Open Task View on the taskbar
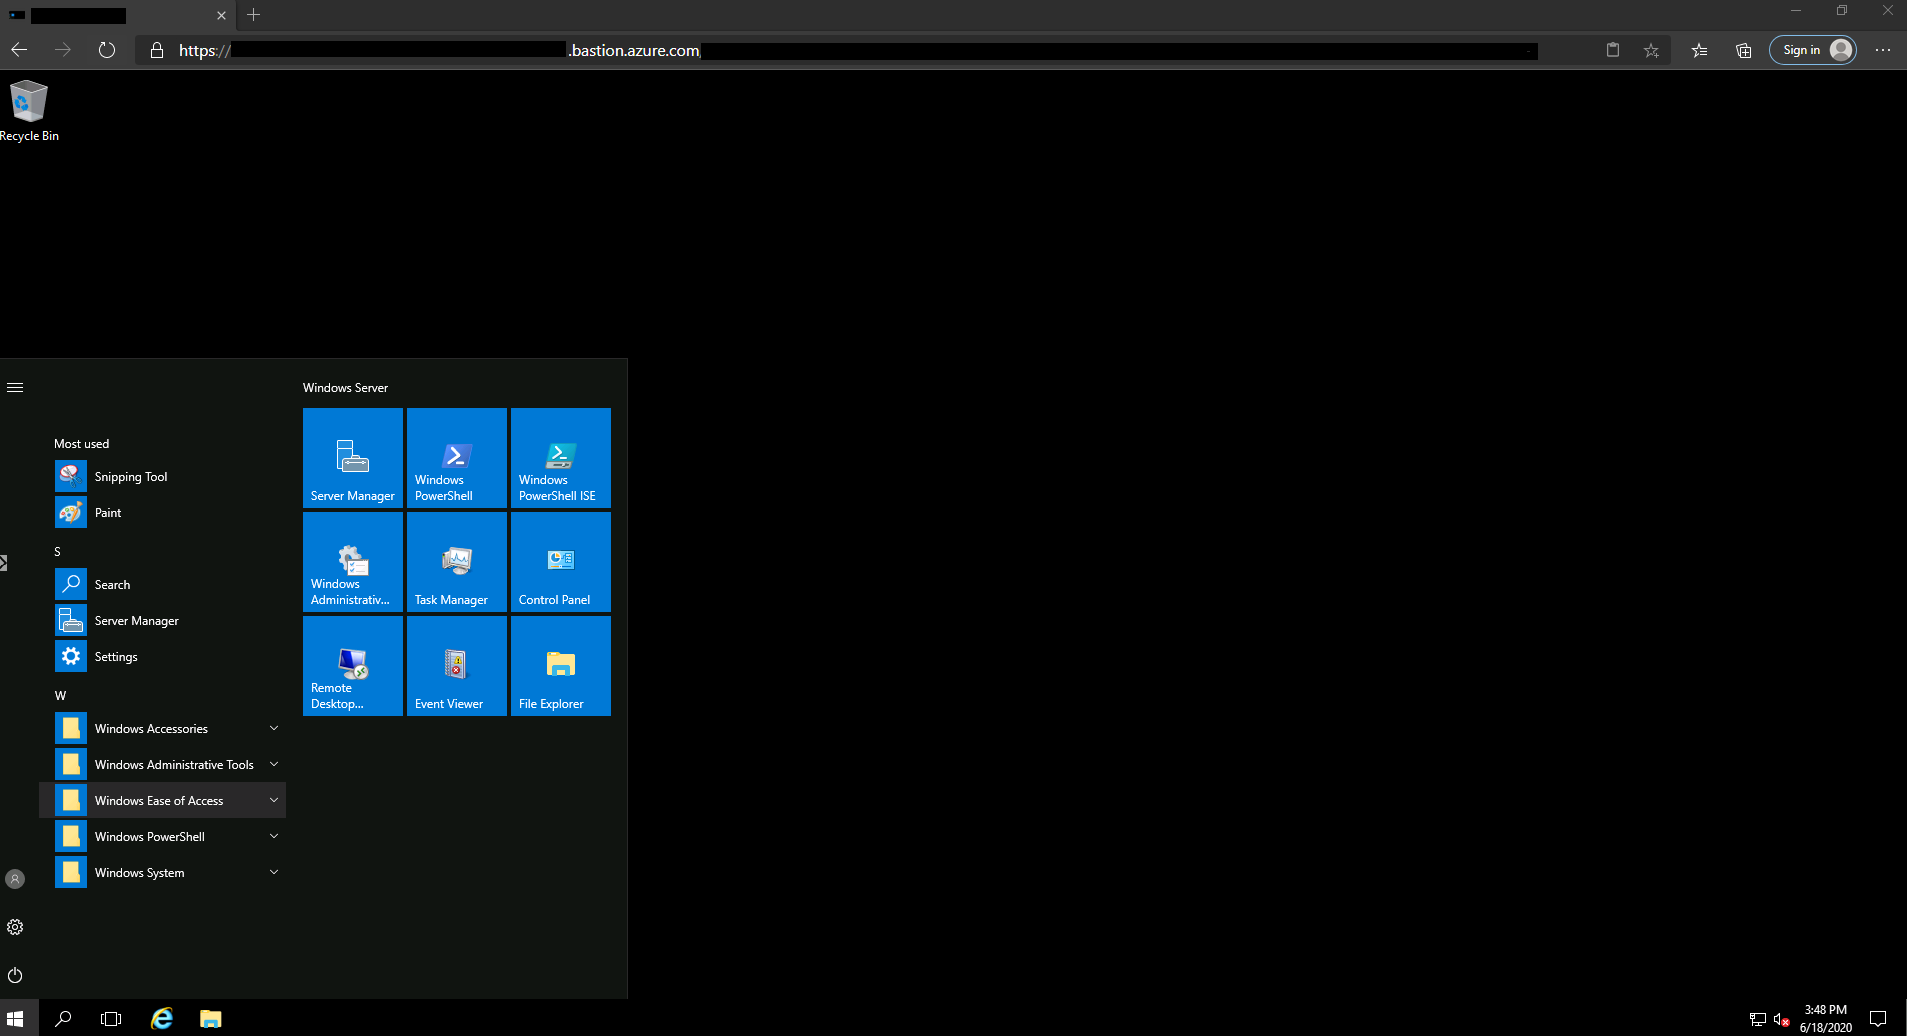1907x1036 pixels. tap(111, 1018)
